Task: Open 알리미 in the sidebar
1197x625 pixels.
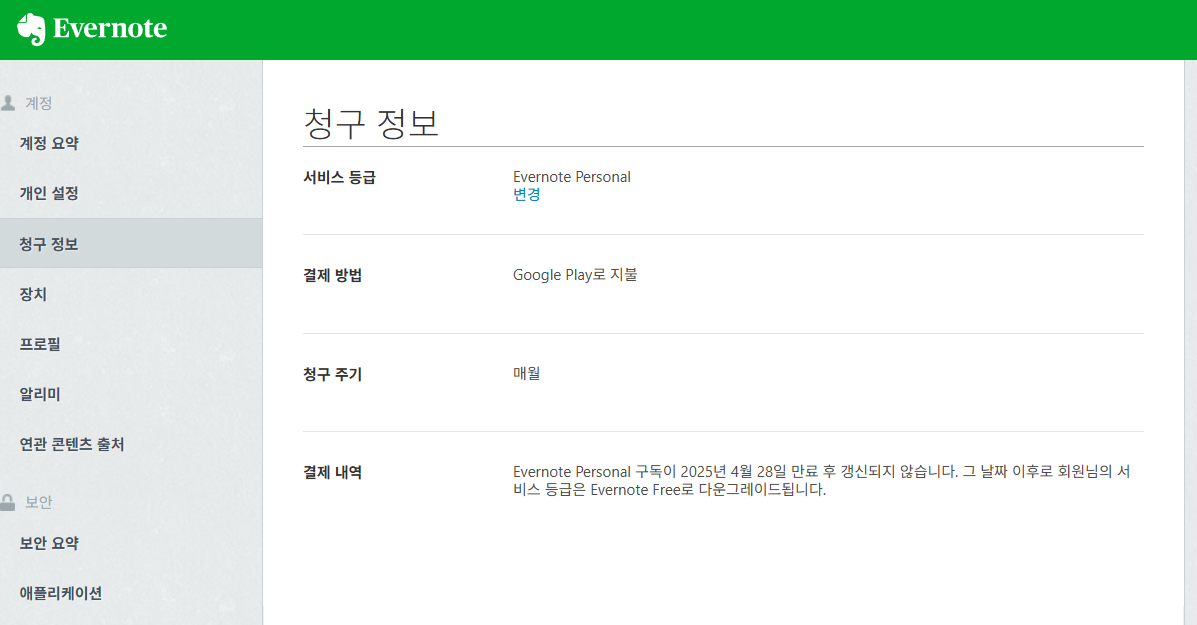Action: pyautogui.click(x=40, y=395)
